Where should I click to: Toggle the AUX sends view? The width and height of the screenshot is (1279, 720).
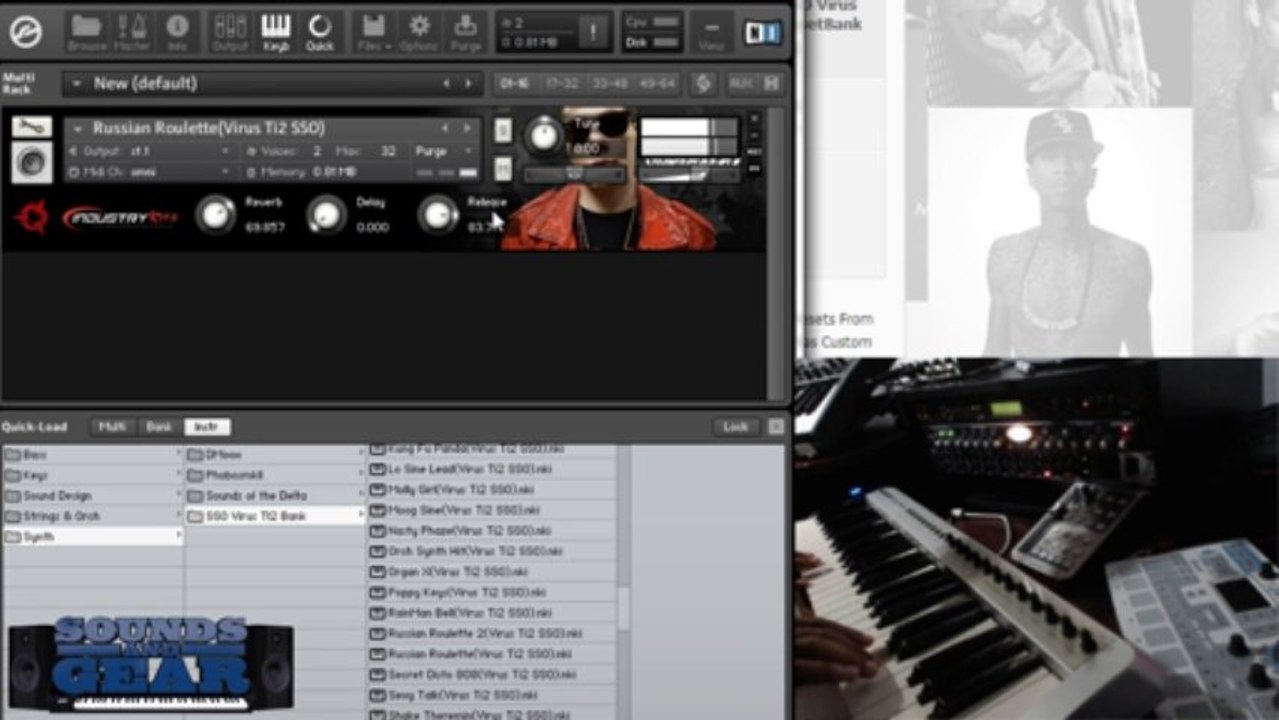(741, 84)
